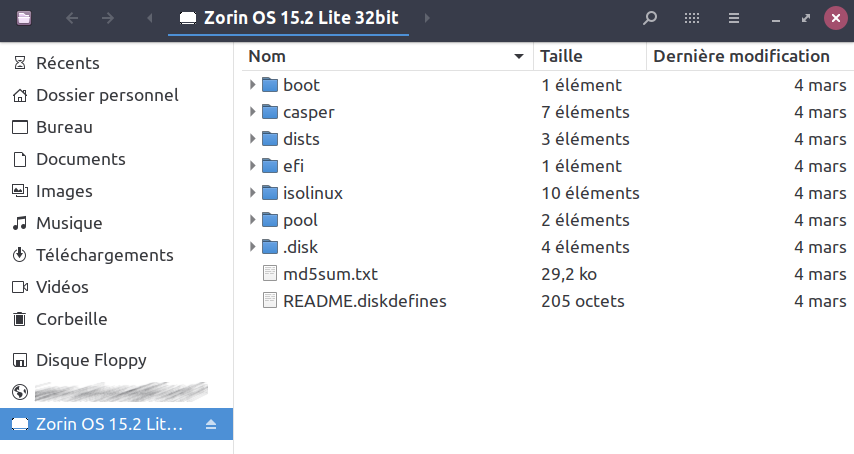Switch view with the grid view icon
Screen dimensions: 854x454
click(691, 18)
